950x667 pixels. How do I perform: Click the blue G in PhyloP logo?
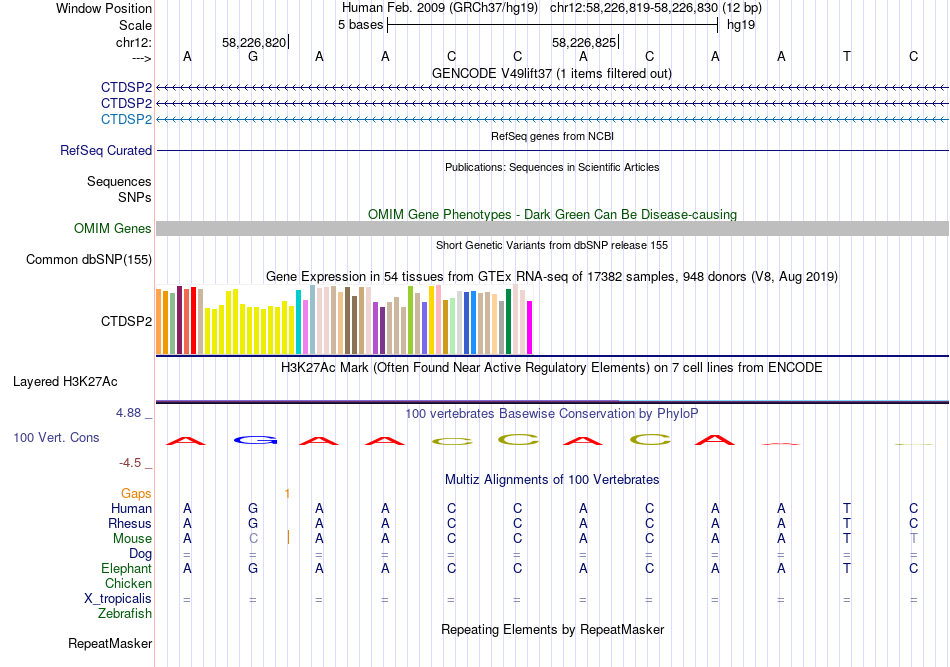coord(254,440)
